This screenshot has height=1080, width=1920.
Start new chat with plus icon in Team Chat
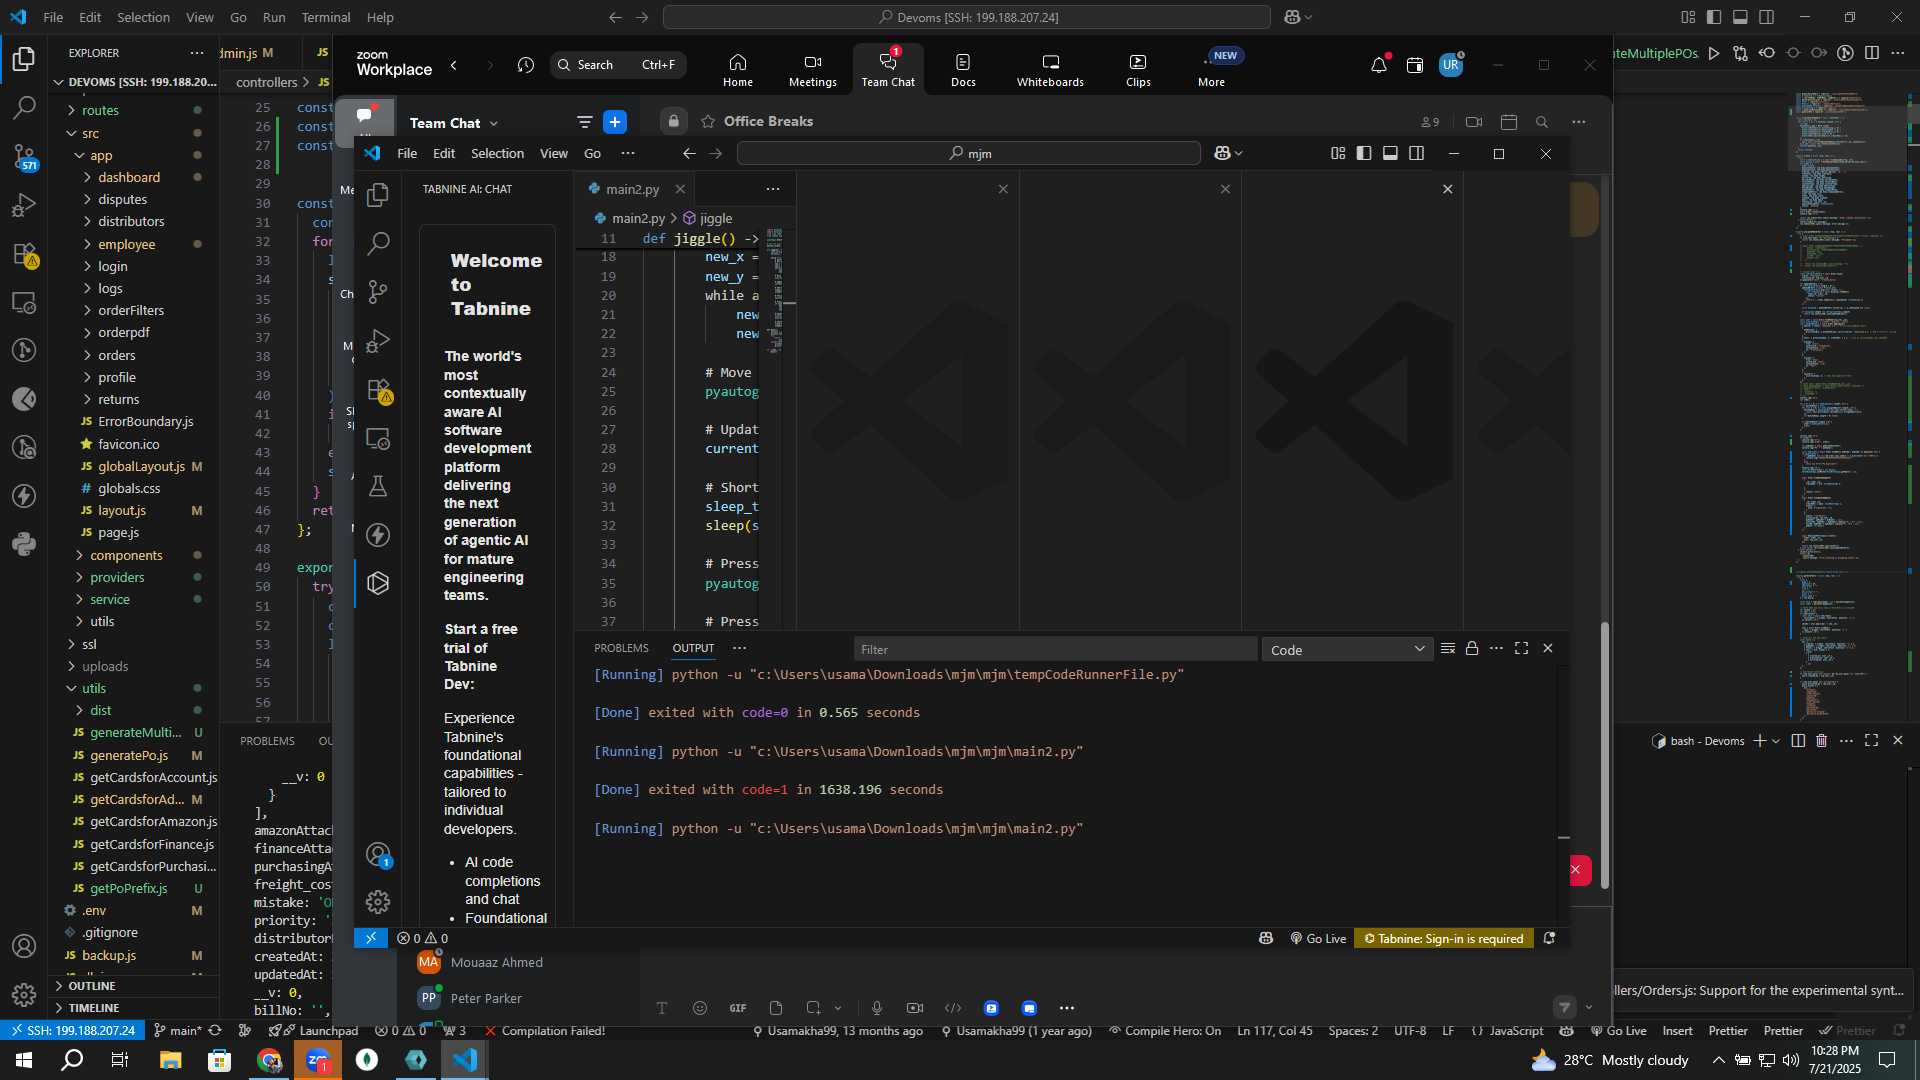click(615, 122)
